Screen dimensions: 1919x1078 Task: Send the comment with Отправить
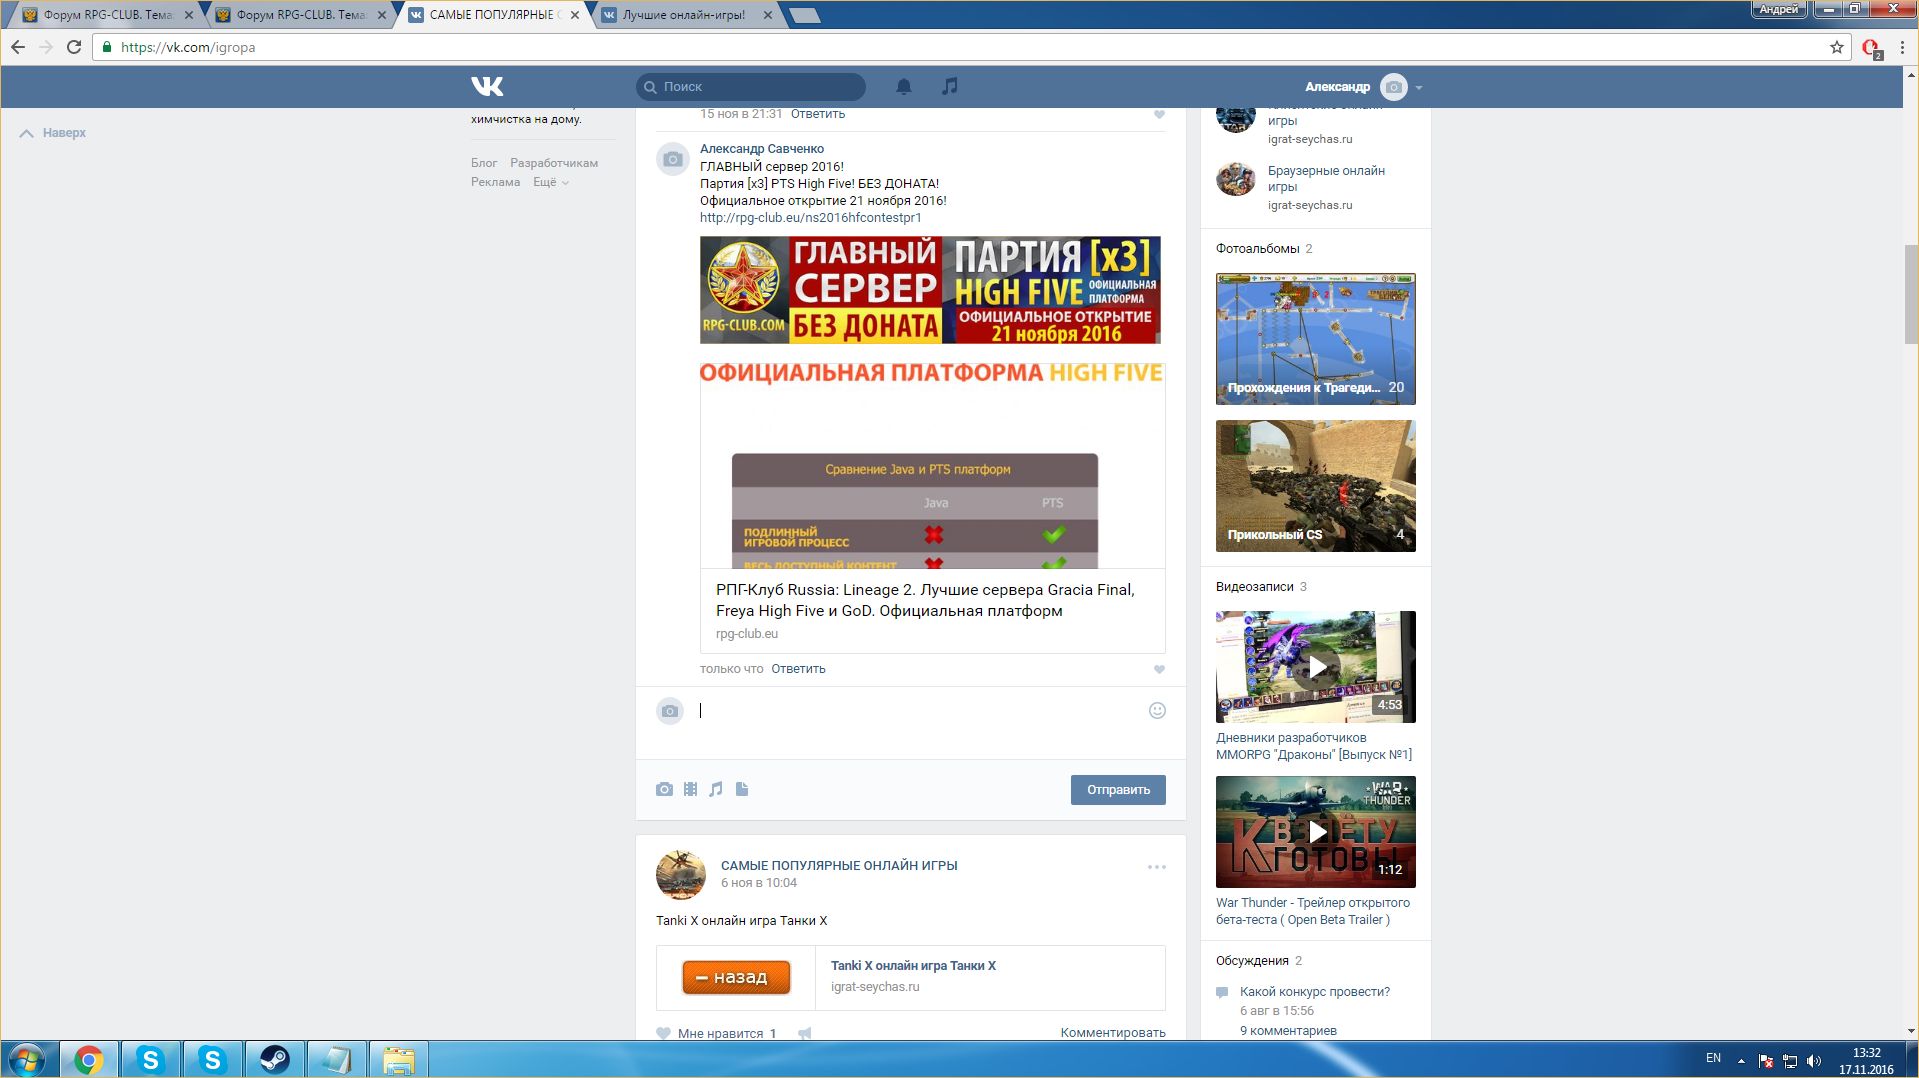[x=1118, y=790]
